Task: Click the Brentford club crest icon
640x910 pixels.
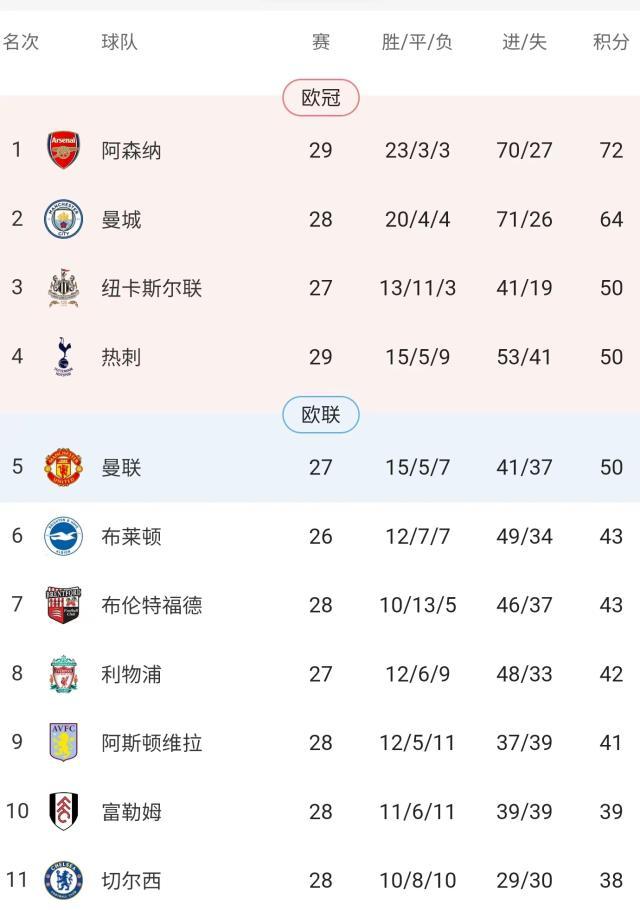Action: (63, 605)
